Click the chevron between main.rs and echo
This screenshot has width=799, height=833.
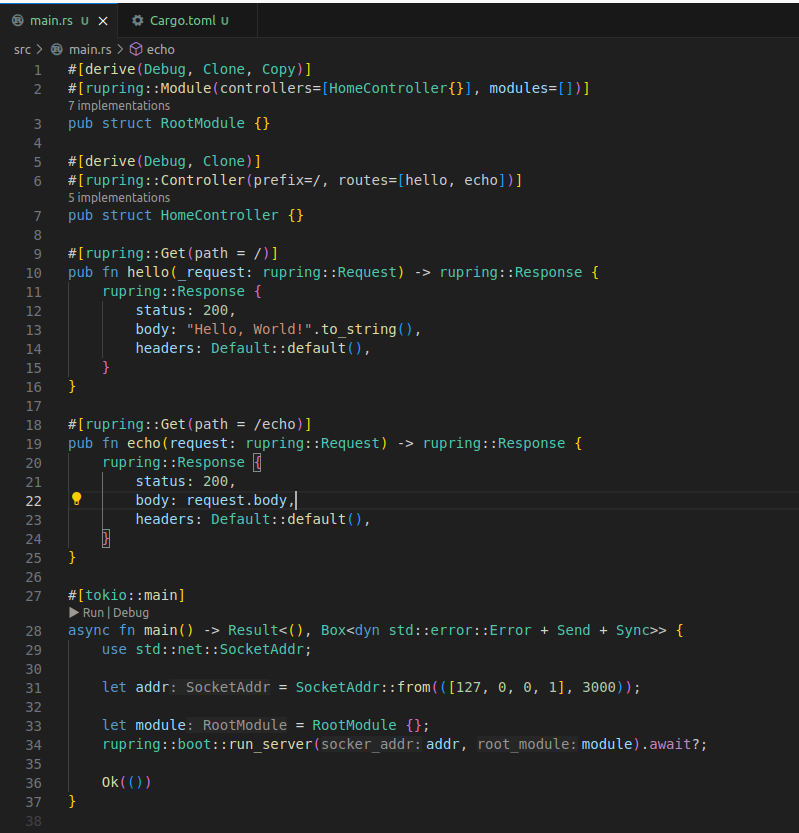(x=120, y=49)
